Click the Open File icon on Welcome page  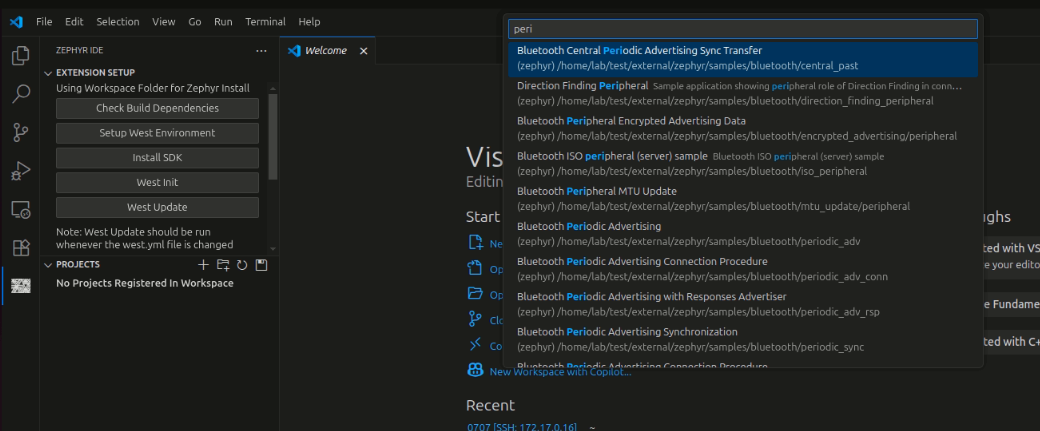pyautogui.click(x=475, y=268)
